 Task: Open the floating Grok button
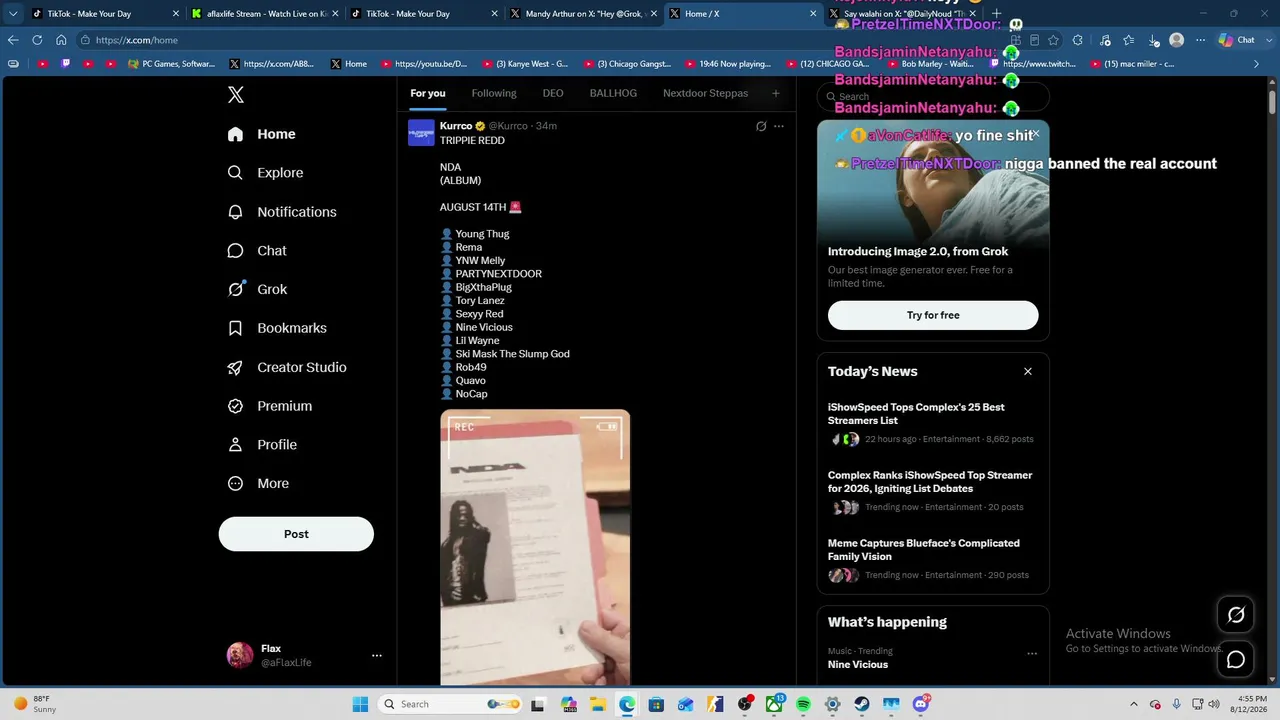pyautogui.click(x=1236, y=615)
